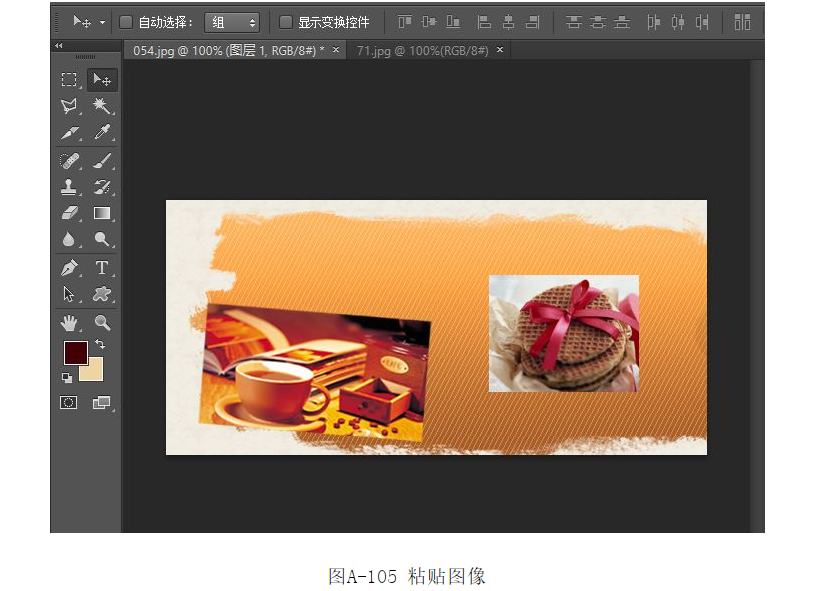Collapse the toolbox with double-arrow
This screenshot has width=825, height=591.
coord(58,46)
